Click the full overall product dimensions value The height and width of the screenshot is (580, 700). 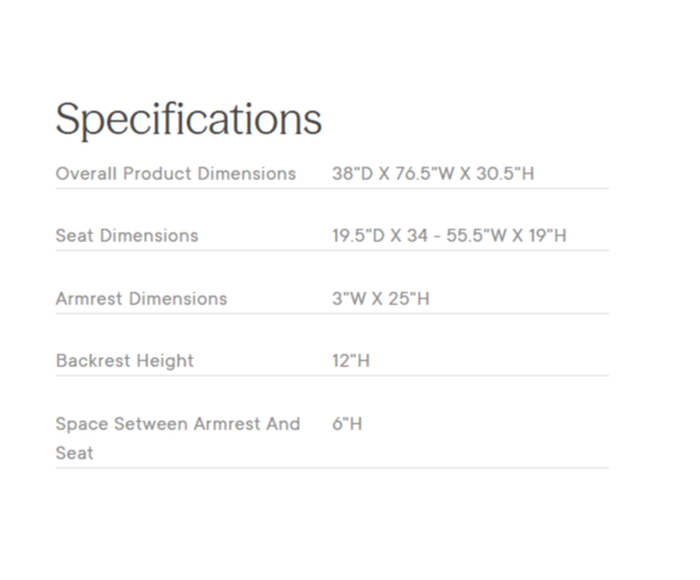click(433, 174)
